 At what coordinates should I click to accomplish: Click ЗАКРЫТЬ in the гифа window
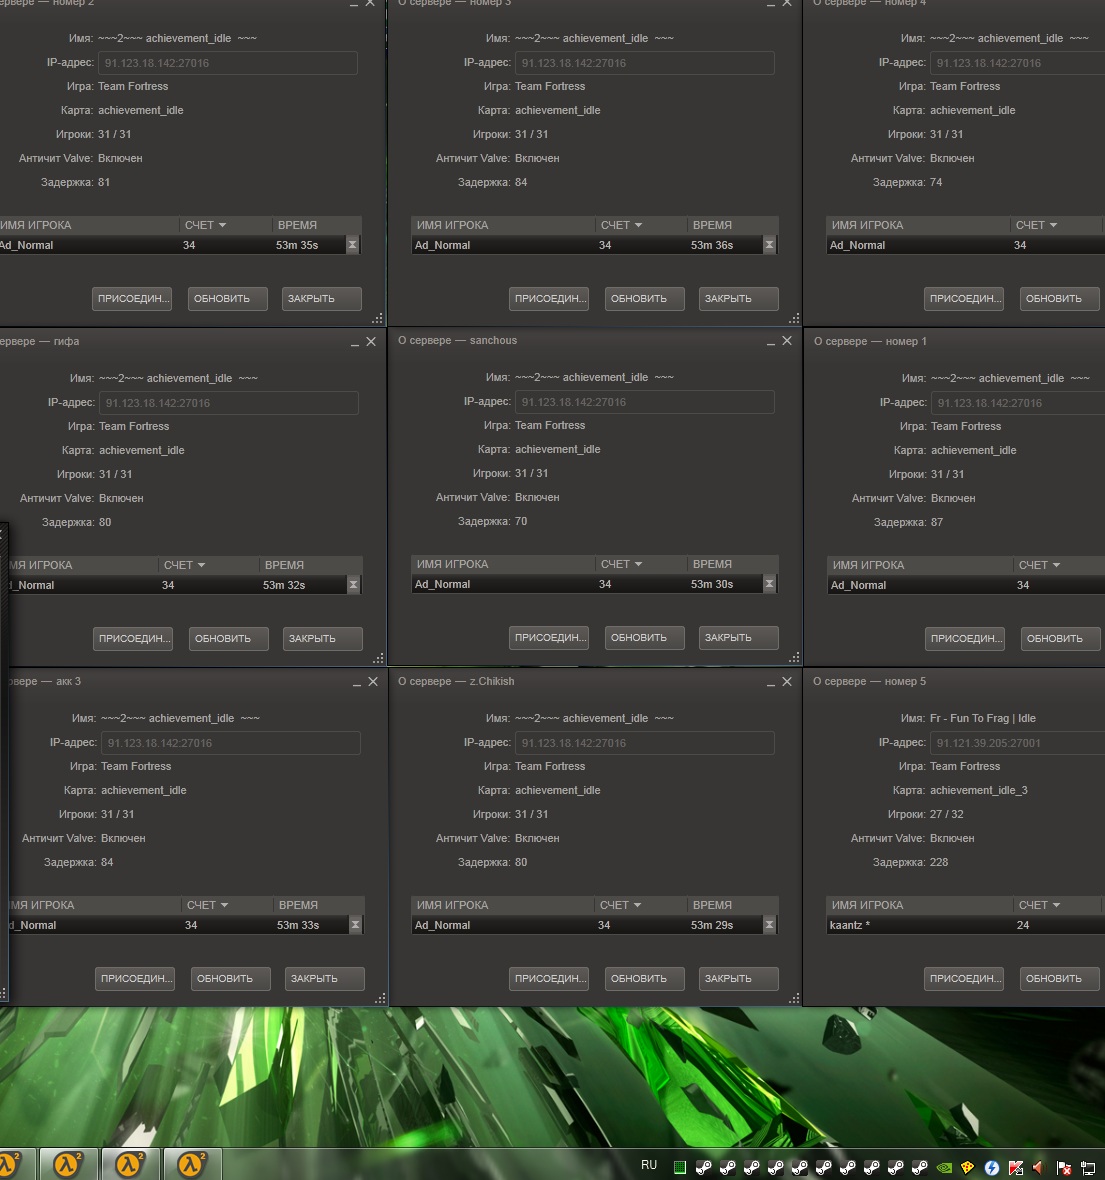(x=323, y=639)
